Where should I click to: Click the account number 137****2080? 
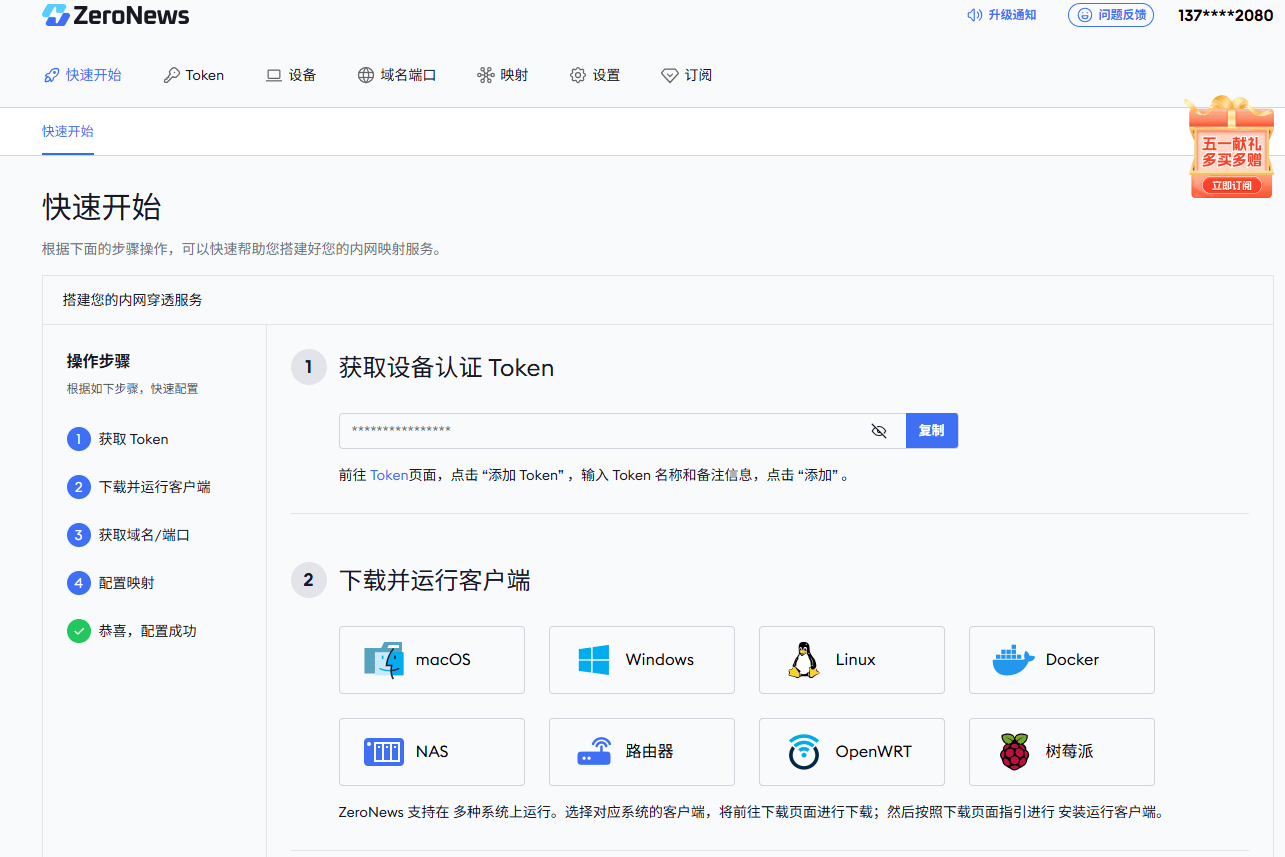point(1226,15)
